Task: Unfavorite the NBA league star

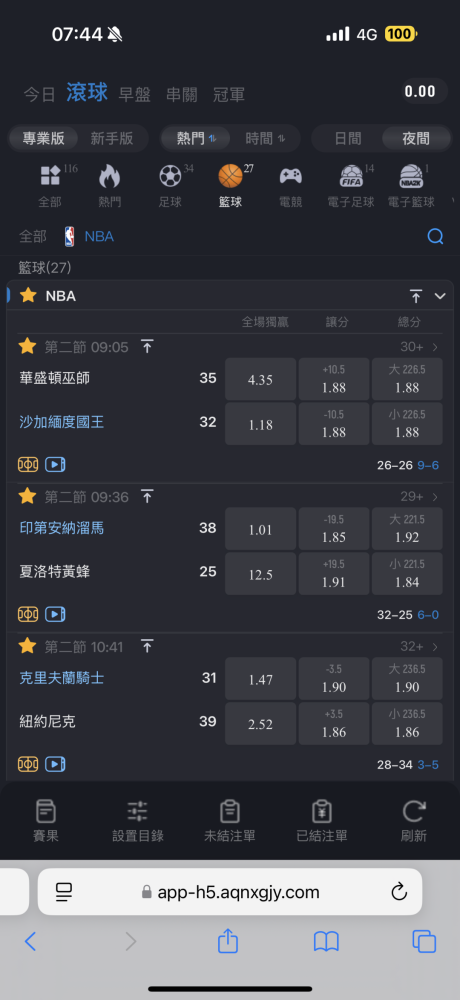Action: (28, 295)
